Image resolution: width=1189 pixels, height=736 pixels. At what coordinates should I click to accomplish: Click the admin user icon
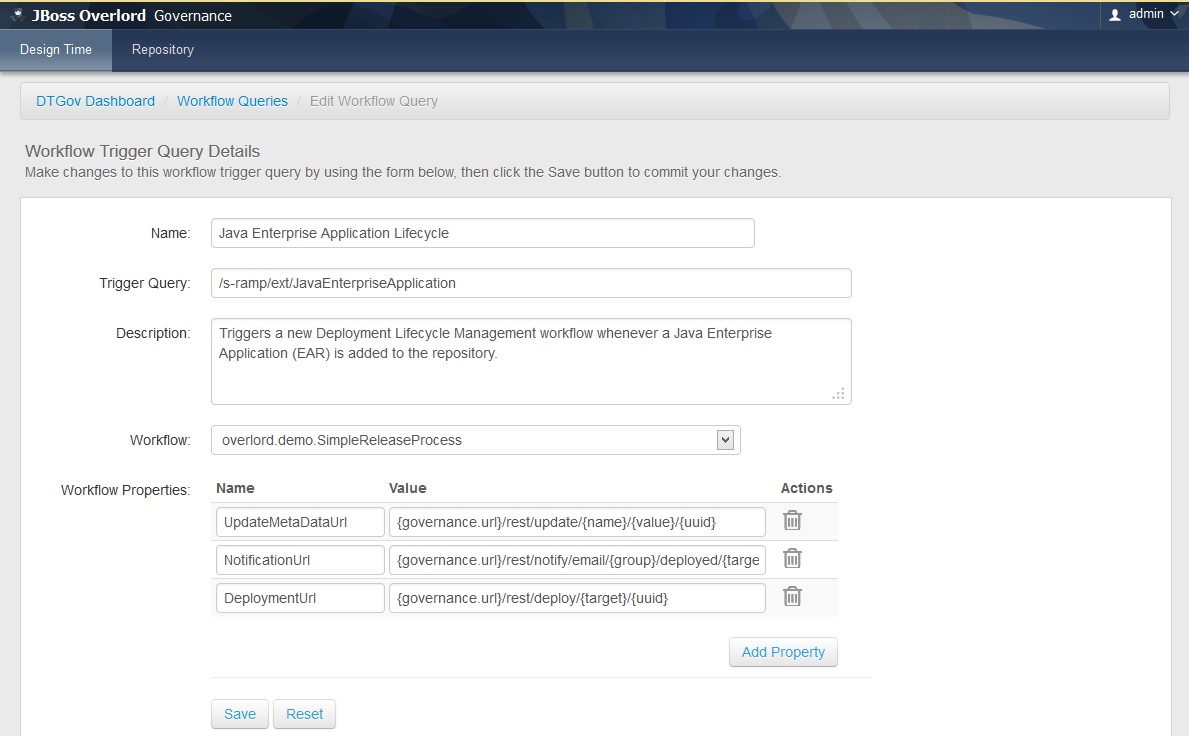[1115, 14]
